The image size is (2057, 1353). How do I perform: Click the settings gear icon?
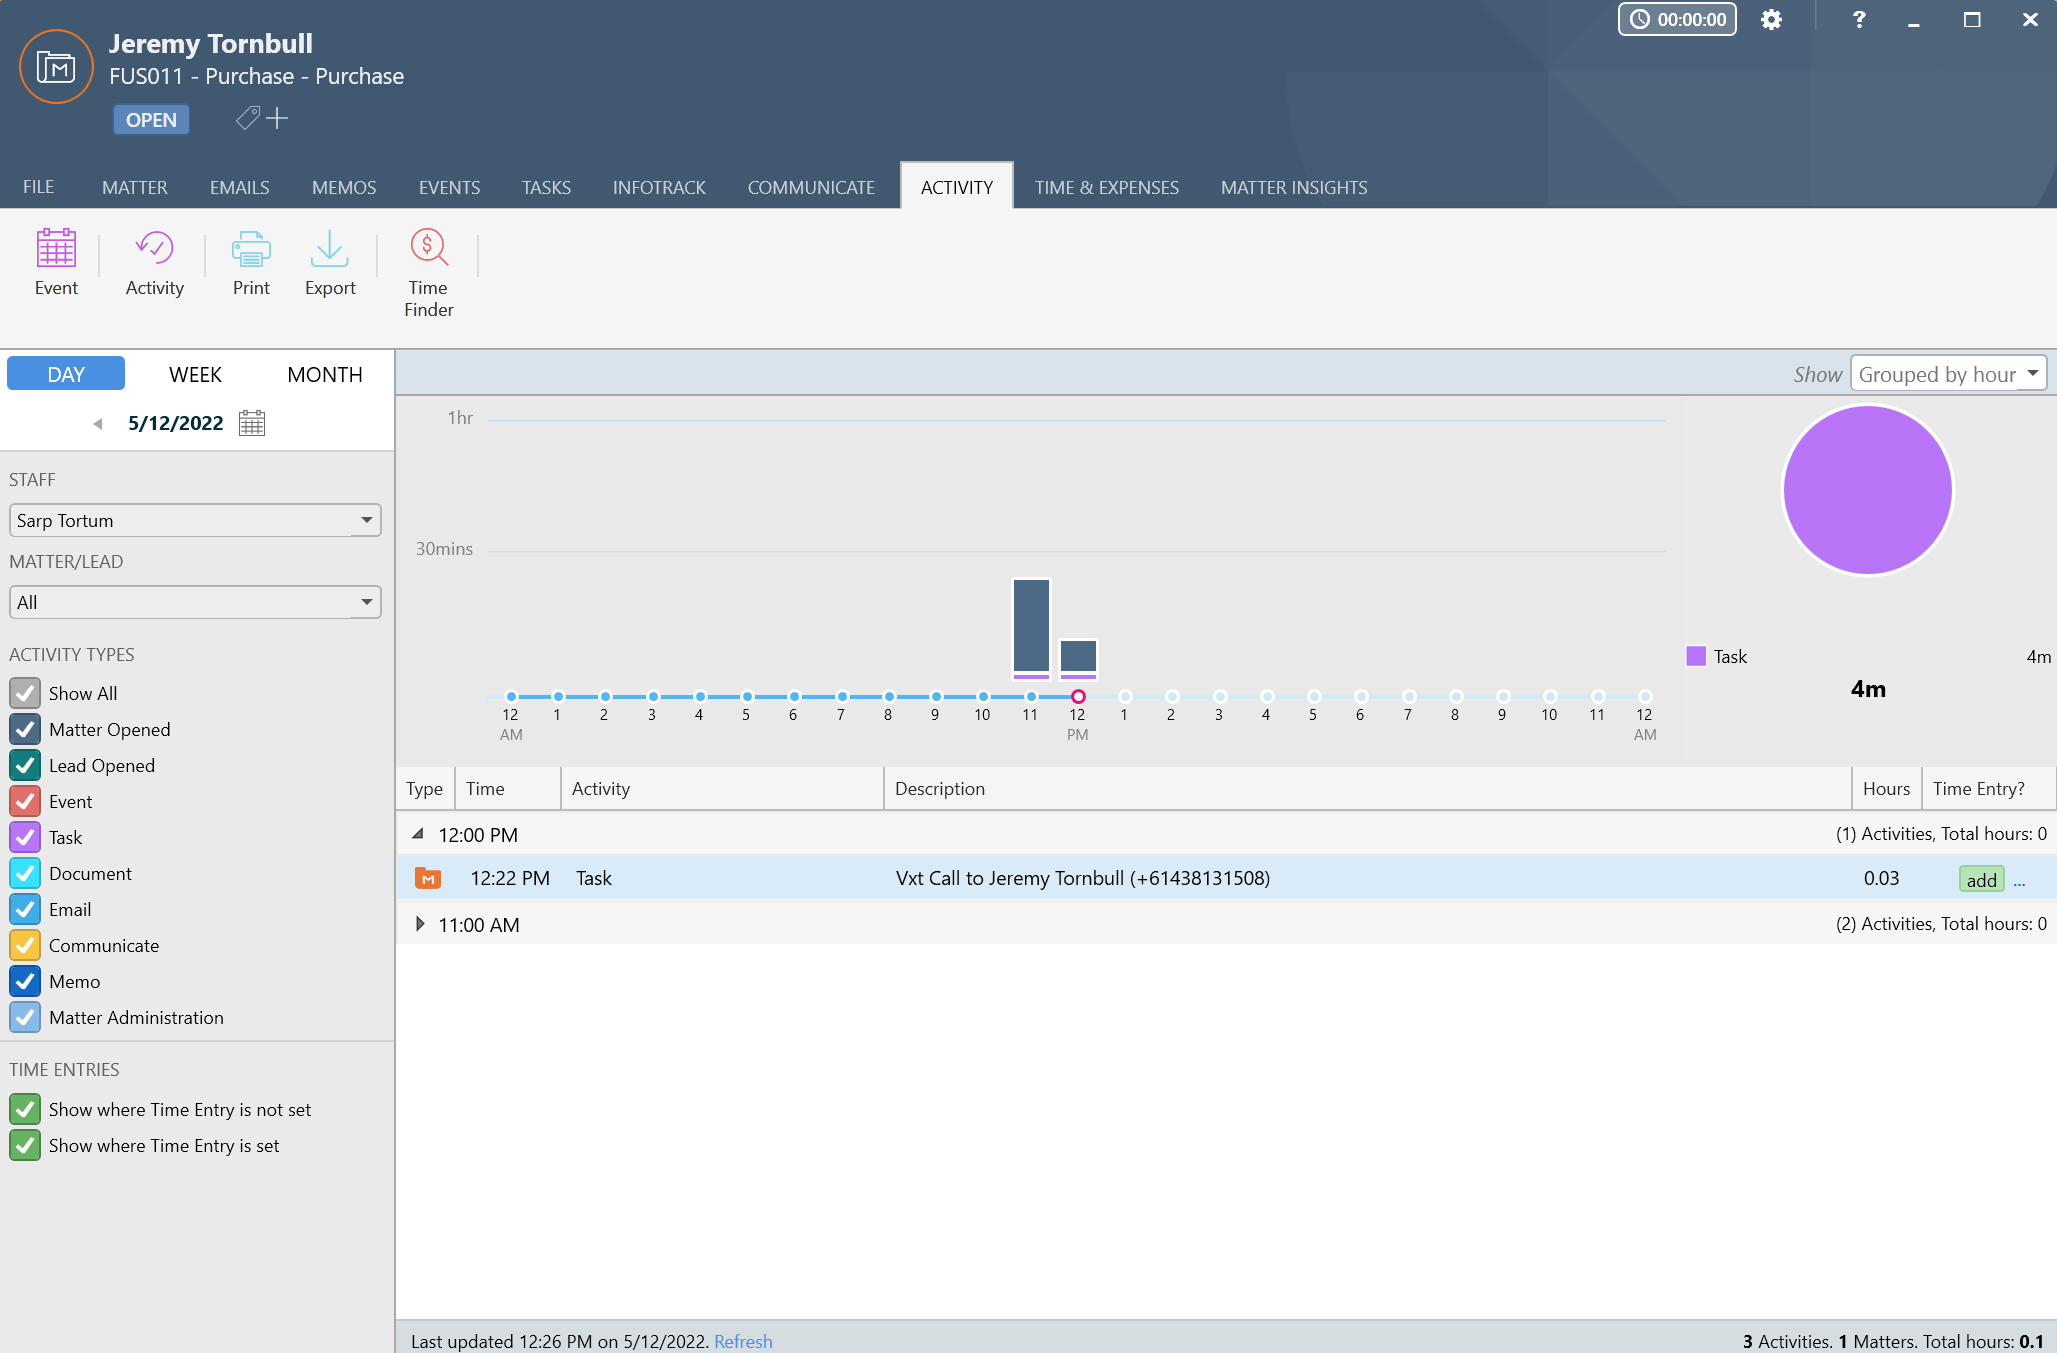[x=1771, y=20]
